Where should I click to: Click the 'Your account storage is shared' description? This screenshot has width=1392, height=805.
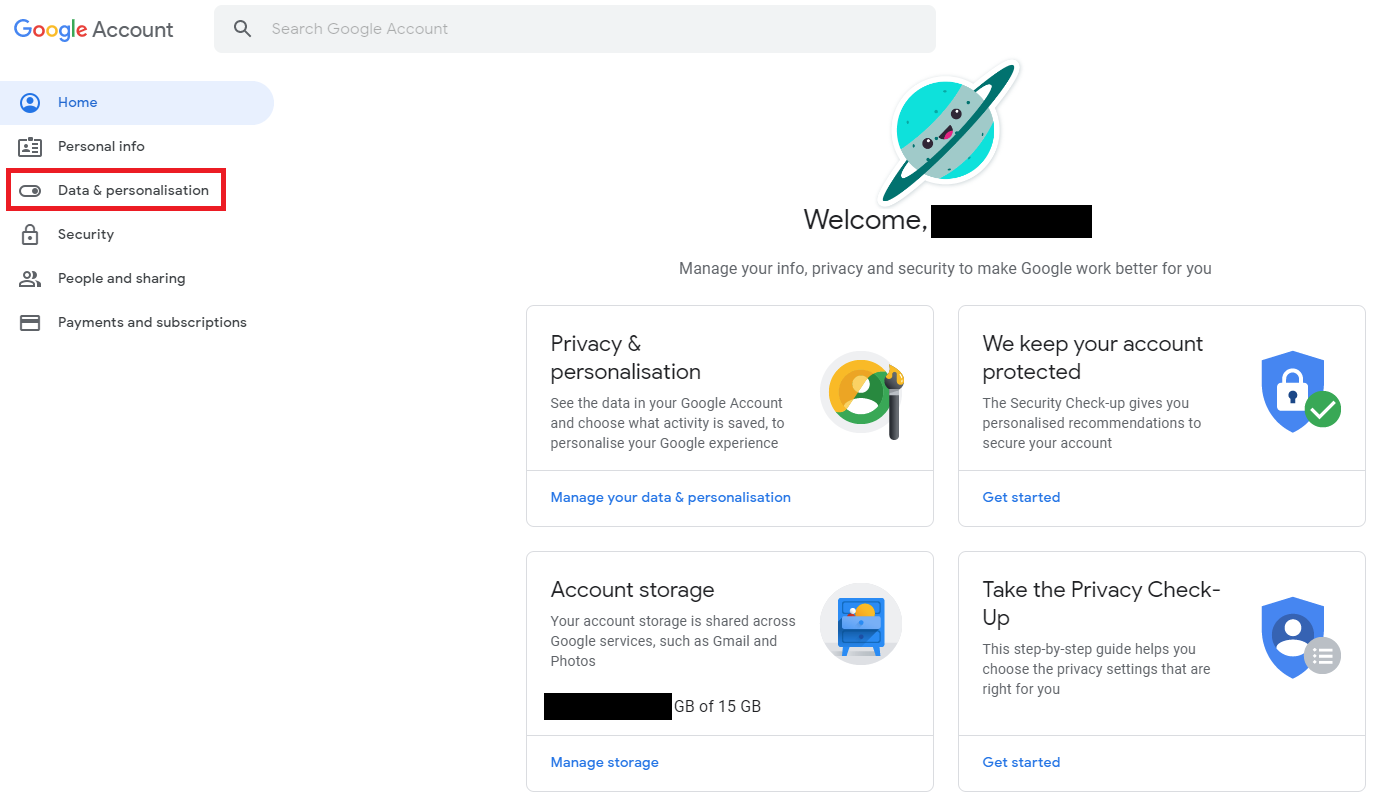(673, 641)
